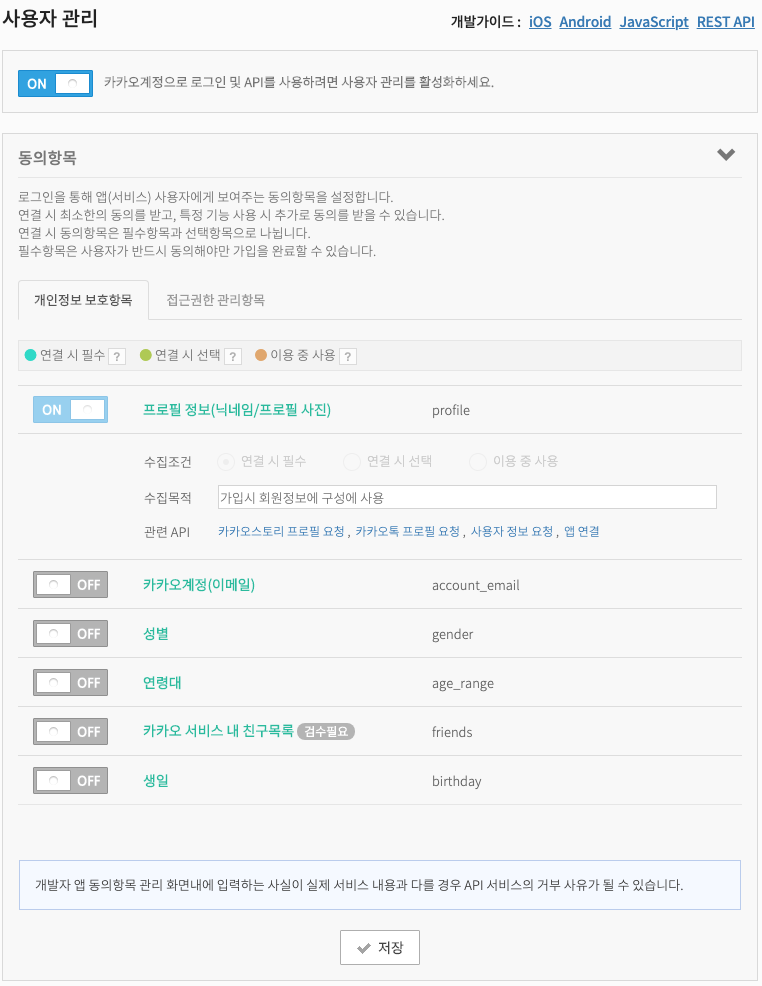The image size is (762, 986).
Task: Click the 성별 item title
Action: pyautogui.click(x=155, y=634)
